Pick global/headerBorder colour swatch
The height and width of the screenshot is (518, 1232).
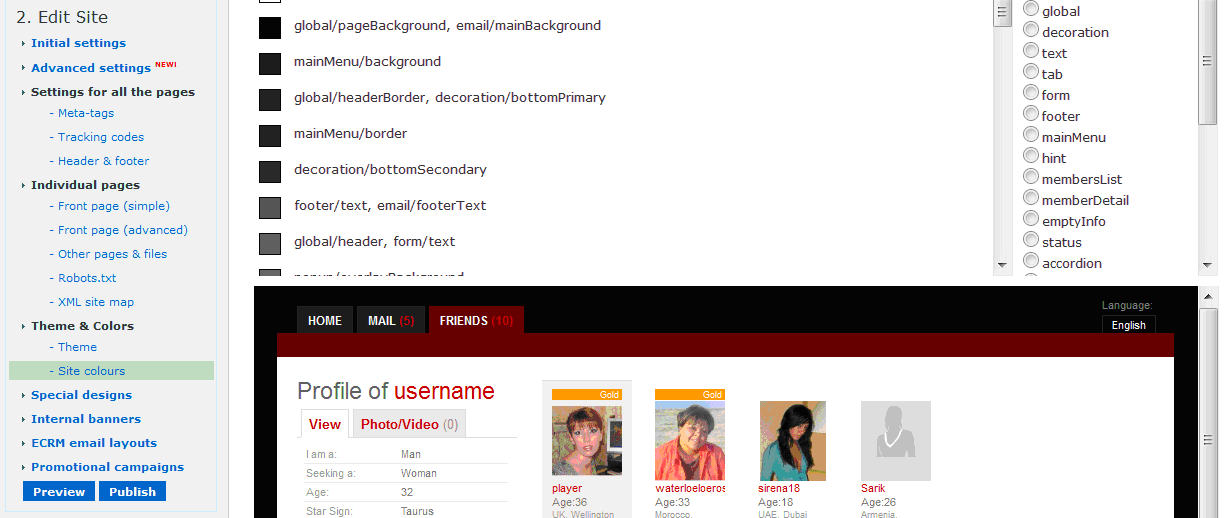[270, 100]
